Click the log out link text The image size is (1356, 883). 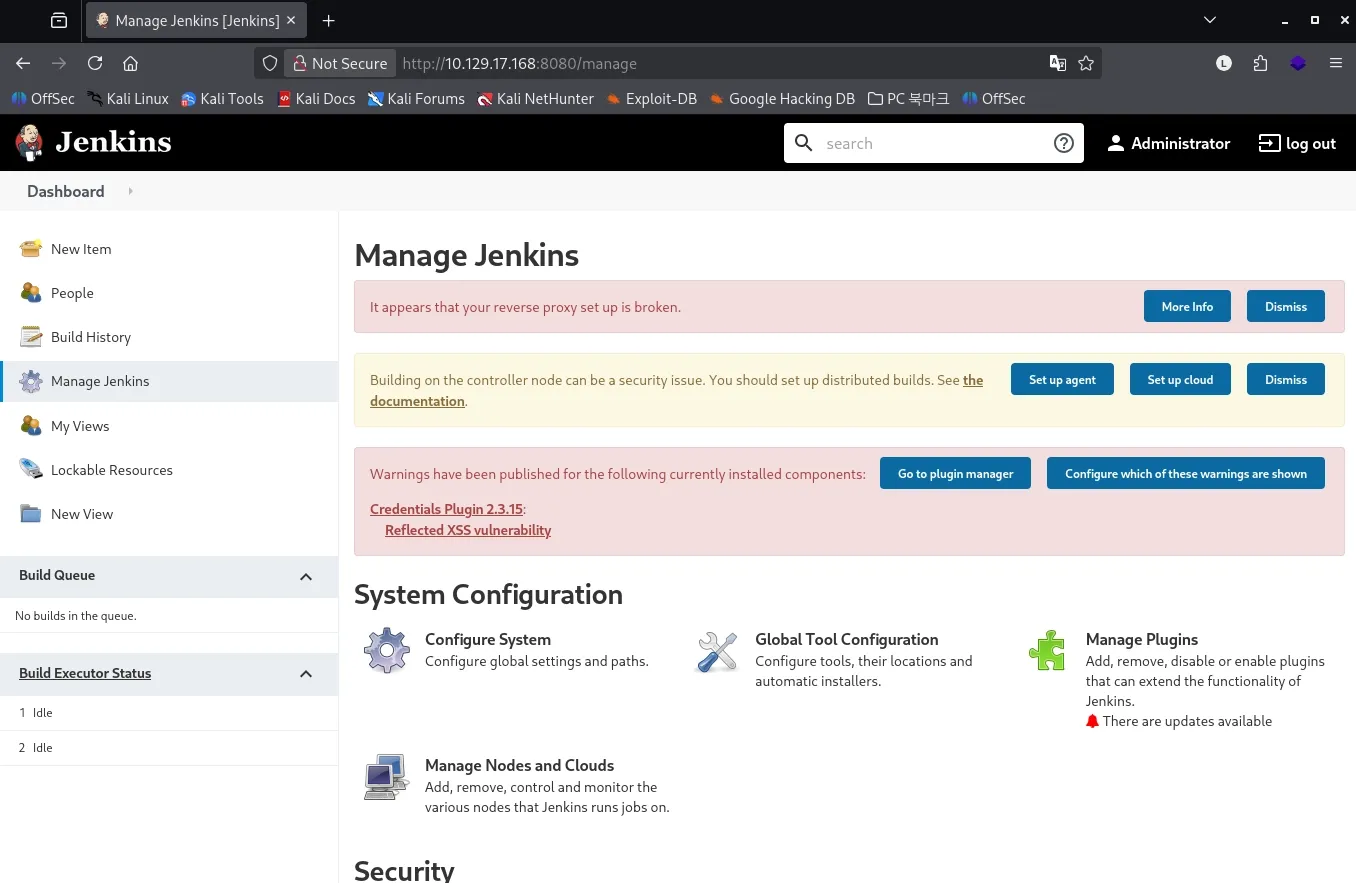tap(1311, 143)
